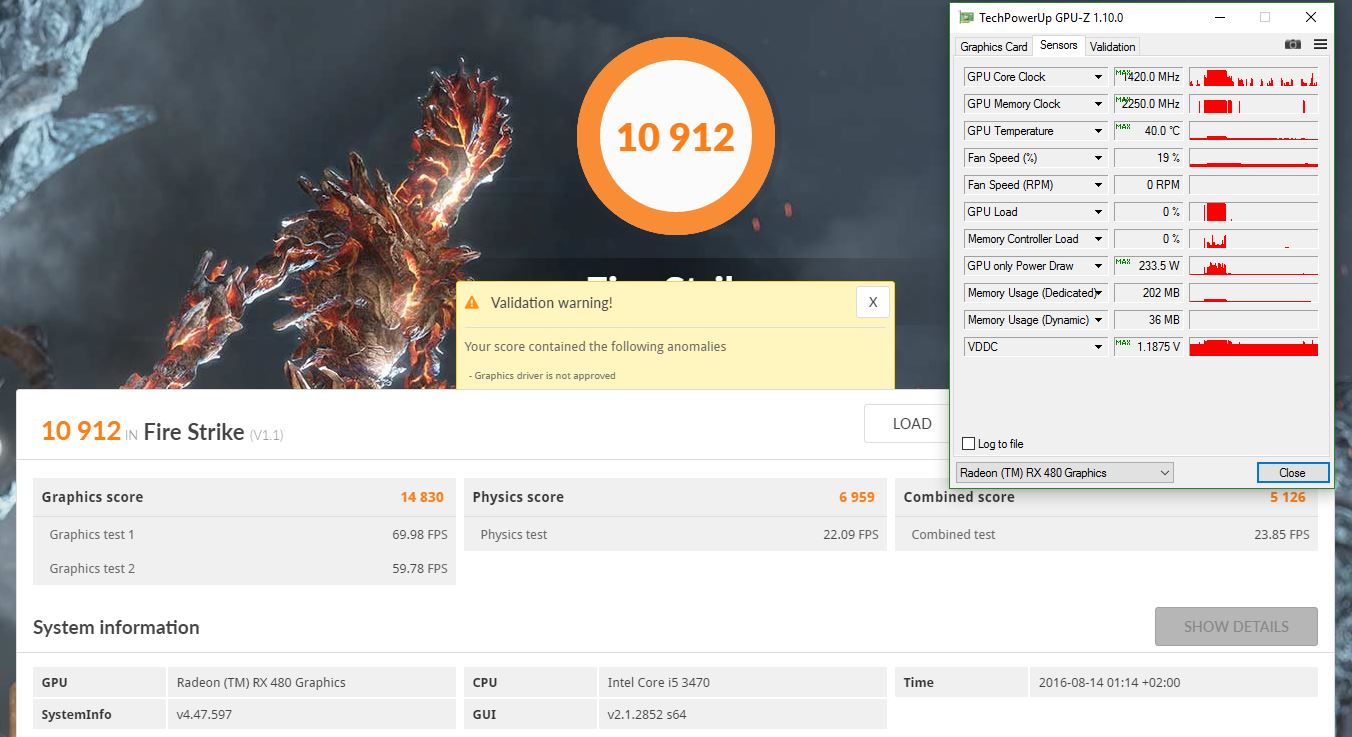Expand the Memory Usage (Dedicated) dropdown
This screenshot has height=737, width=1352.
click(x=1098, y=293)
